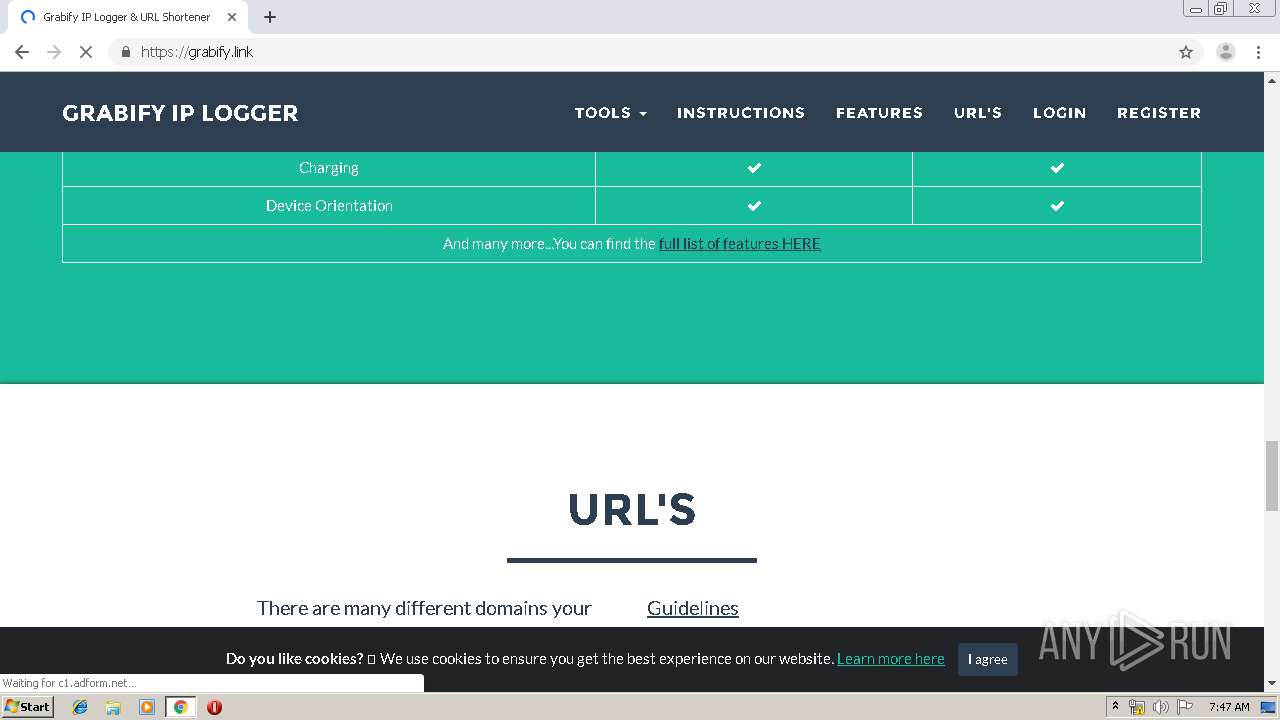Open the Windows Start menu
This screenshot has height=720, width=1280.
(x=27, y=707)
